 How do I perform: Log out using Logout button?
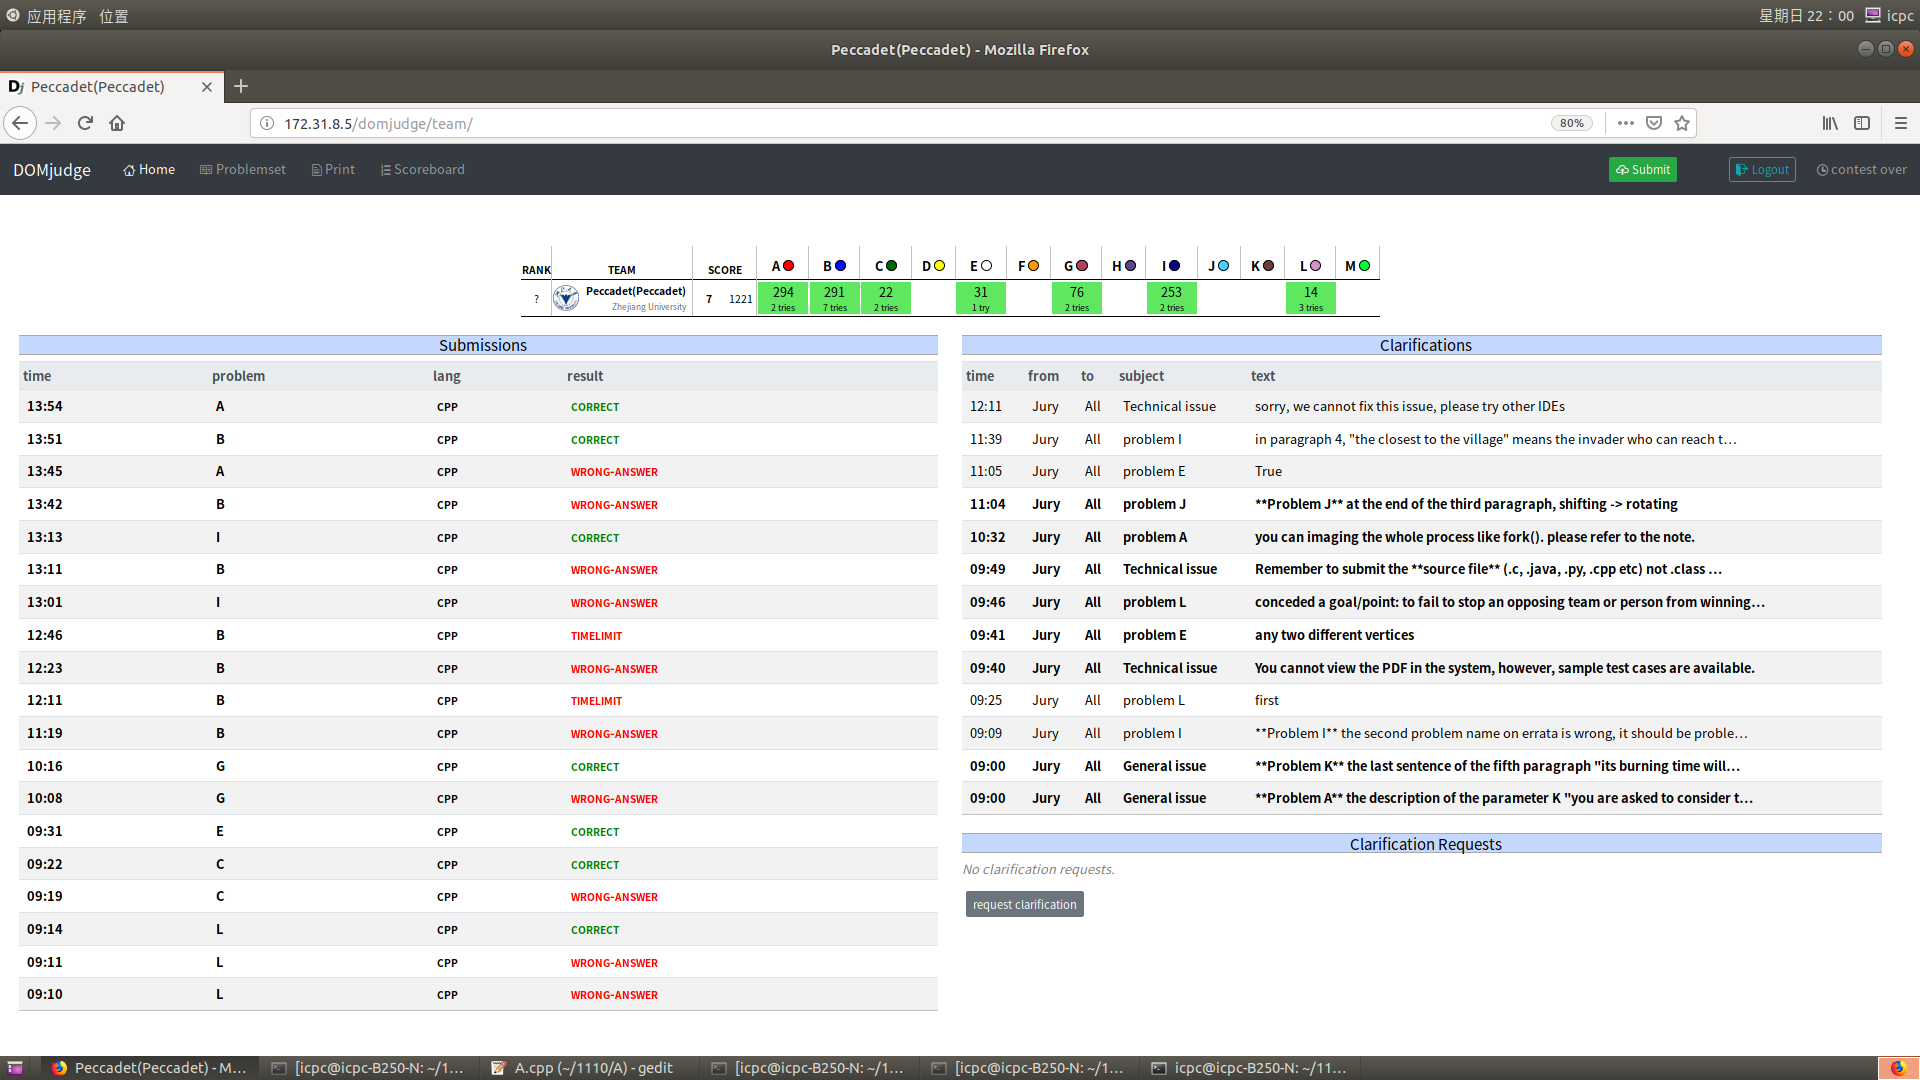pos(1762,170)
